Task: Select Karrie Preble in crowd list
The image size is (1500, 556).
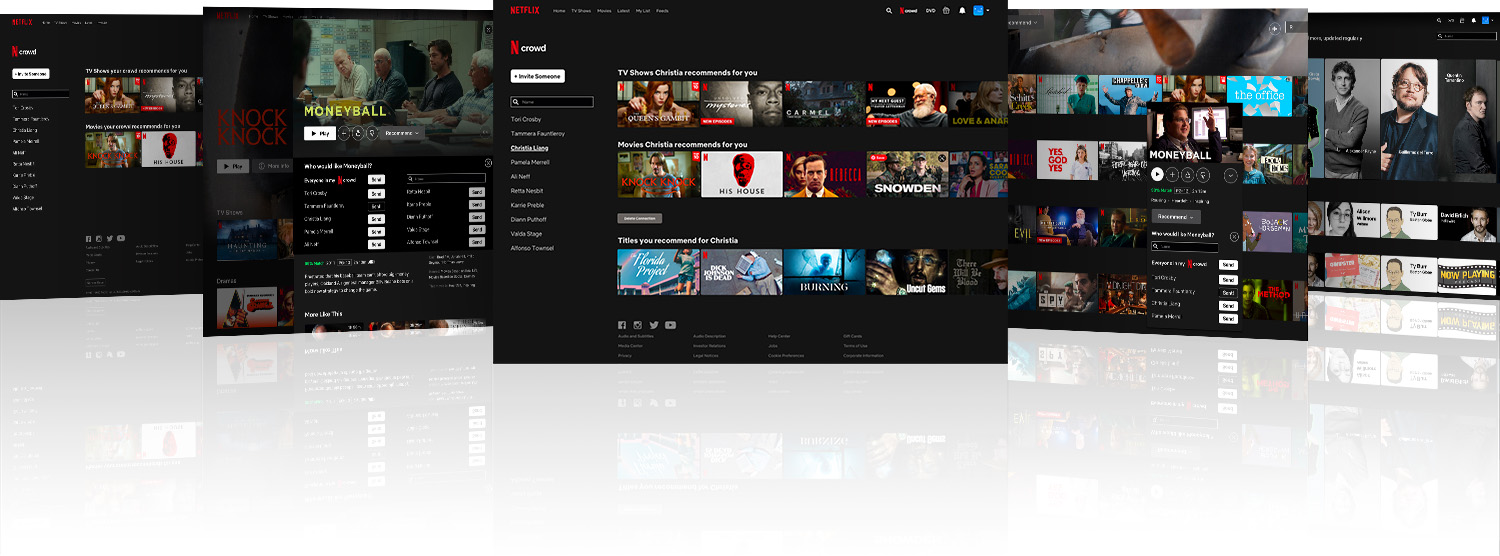Action: [528, 205]
